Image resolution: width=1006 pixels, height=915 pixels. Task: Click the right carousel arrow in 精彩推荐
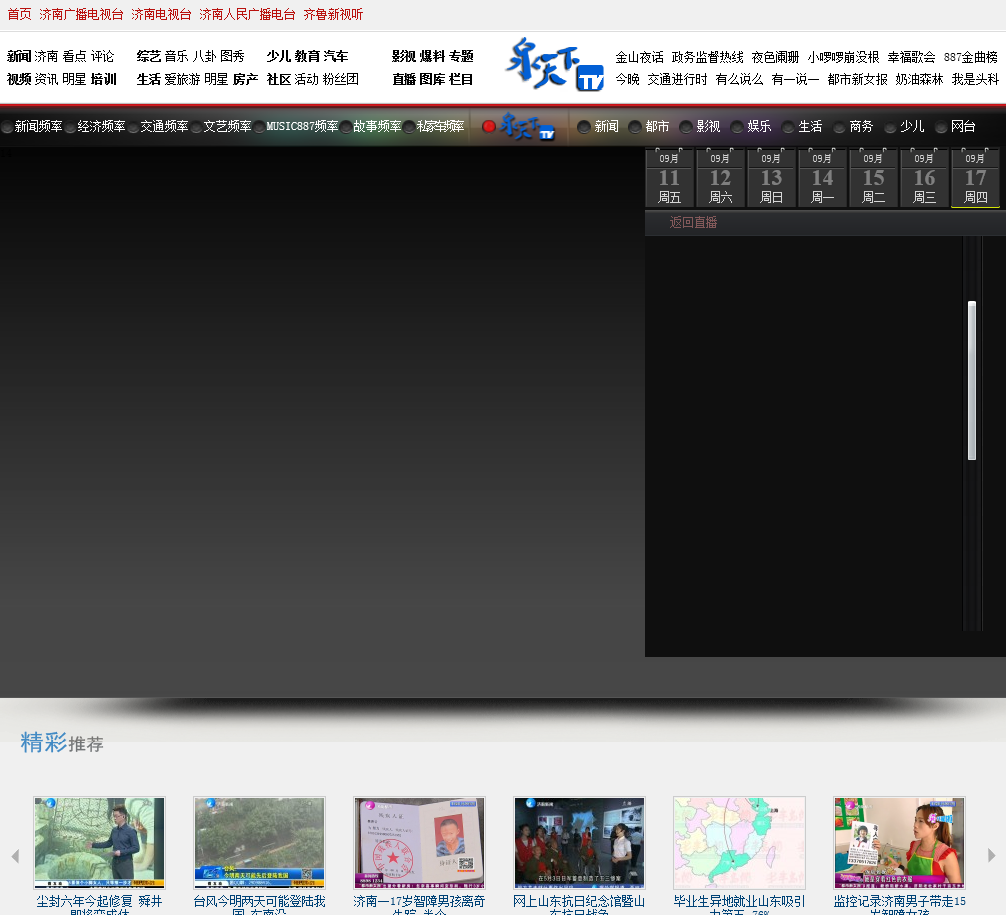coord(991,856)
